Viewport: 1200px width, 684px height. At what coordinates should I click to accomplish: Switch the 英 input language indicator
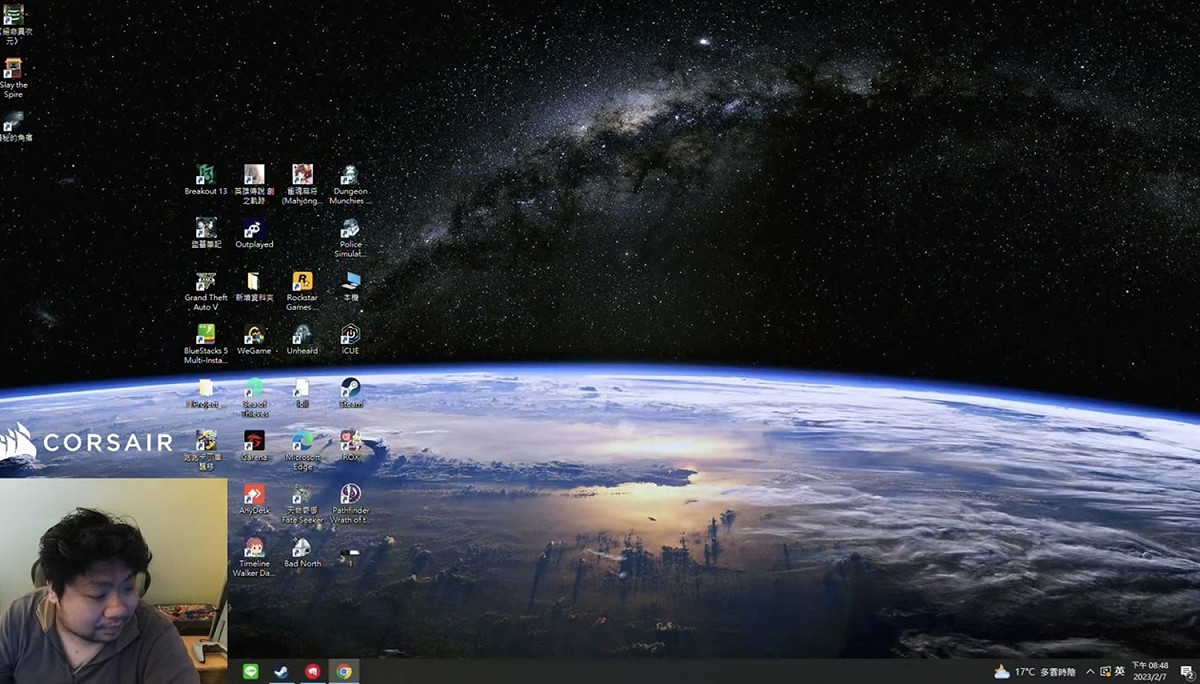click(x=1120, y=671)
